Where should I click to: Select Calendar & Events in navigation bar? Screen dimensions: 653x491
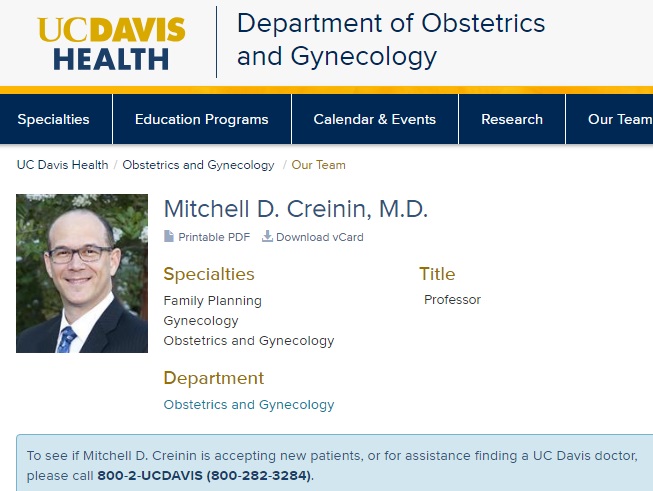[375, 120]
